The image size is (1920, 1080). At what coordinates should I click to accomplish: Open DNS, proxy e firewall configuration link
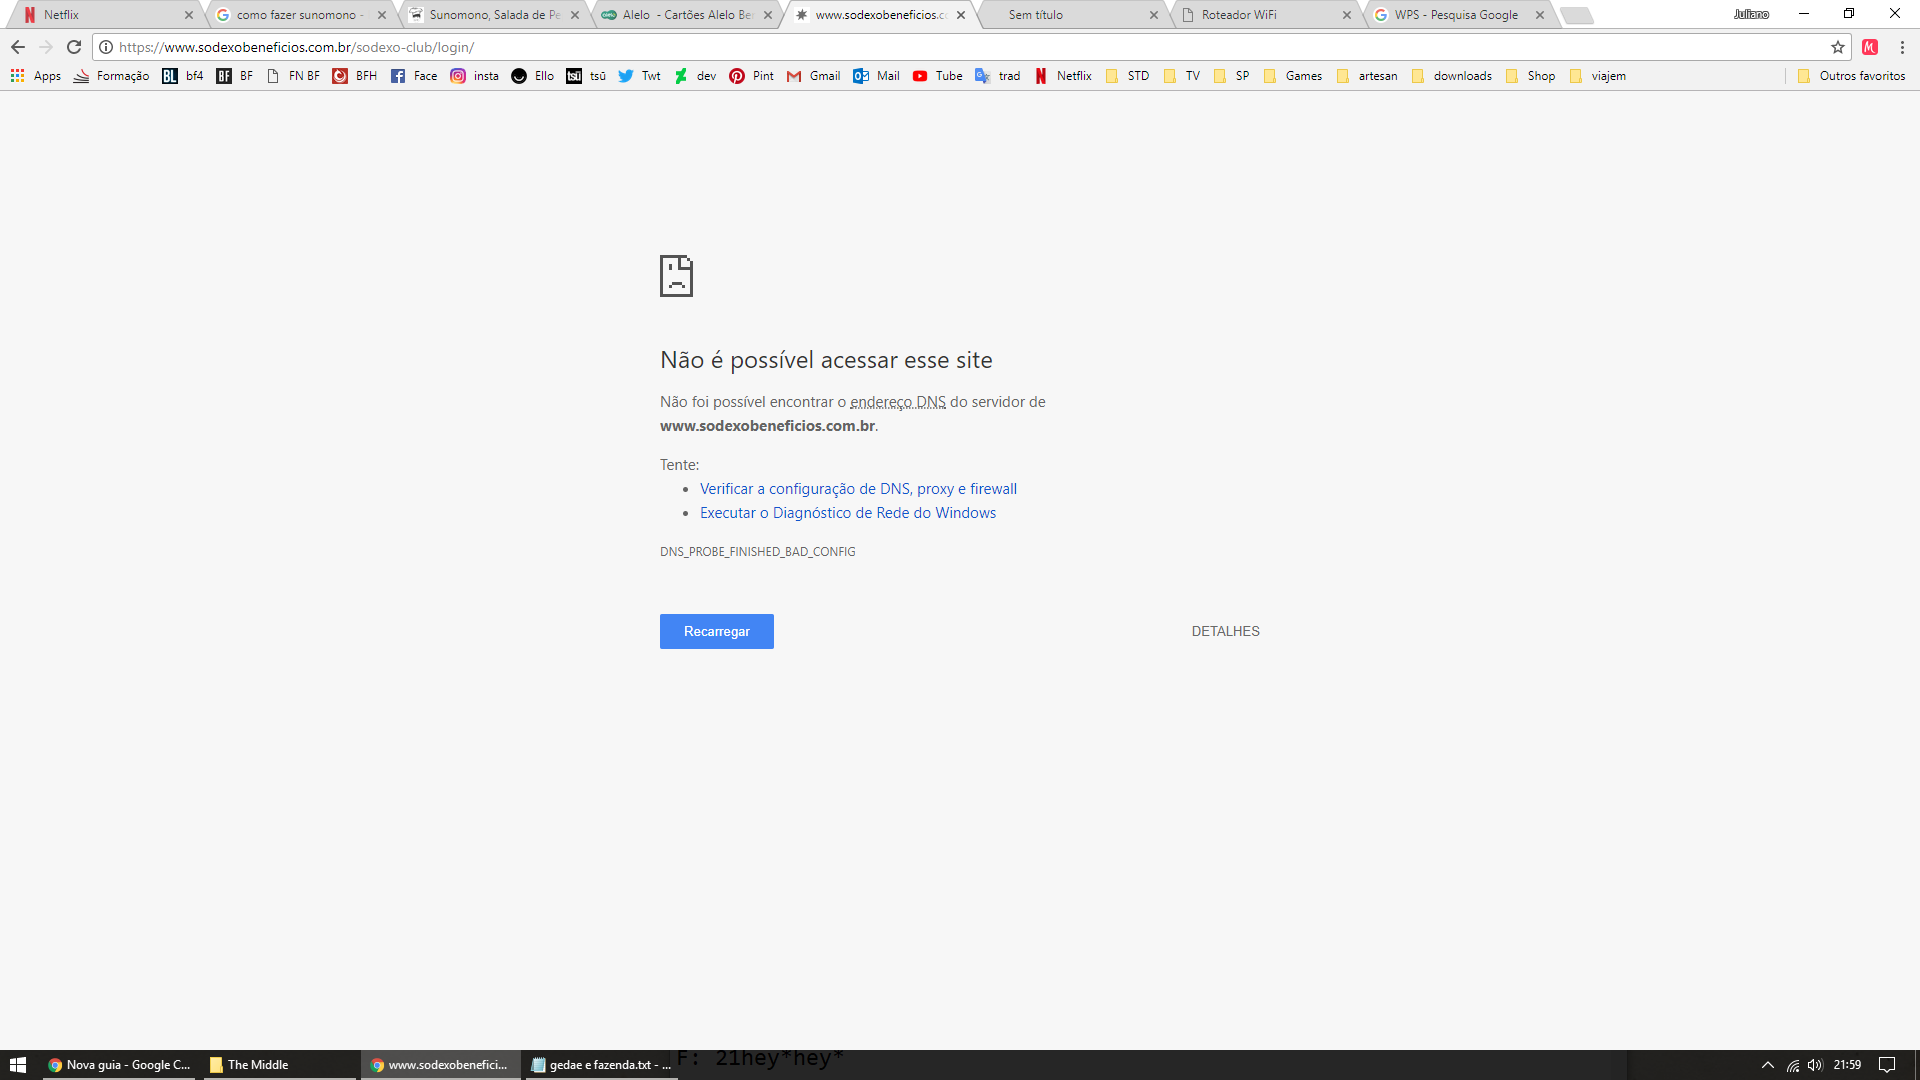click(x=858, y=489)
